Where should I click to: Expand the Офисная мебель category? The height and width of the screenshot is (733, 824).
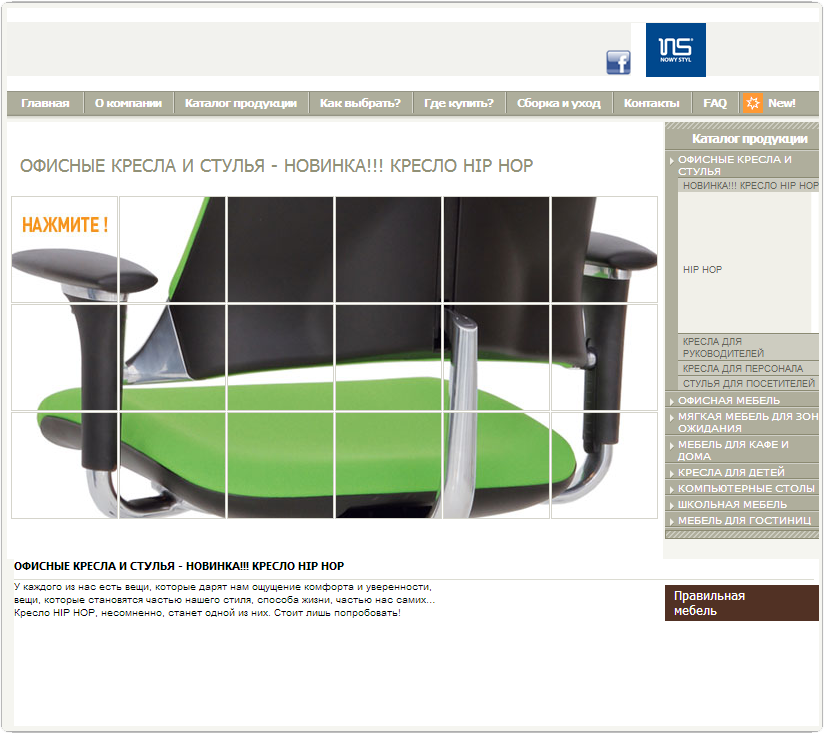click(x=729, y=401)
